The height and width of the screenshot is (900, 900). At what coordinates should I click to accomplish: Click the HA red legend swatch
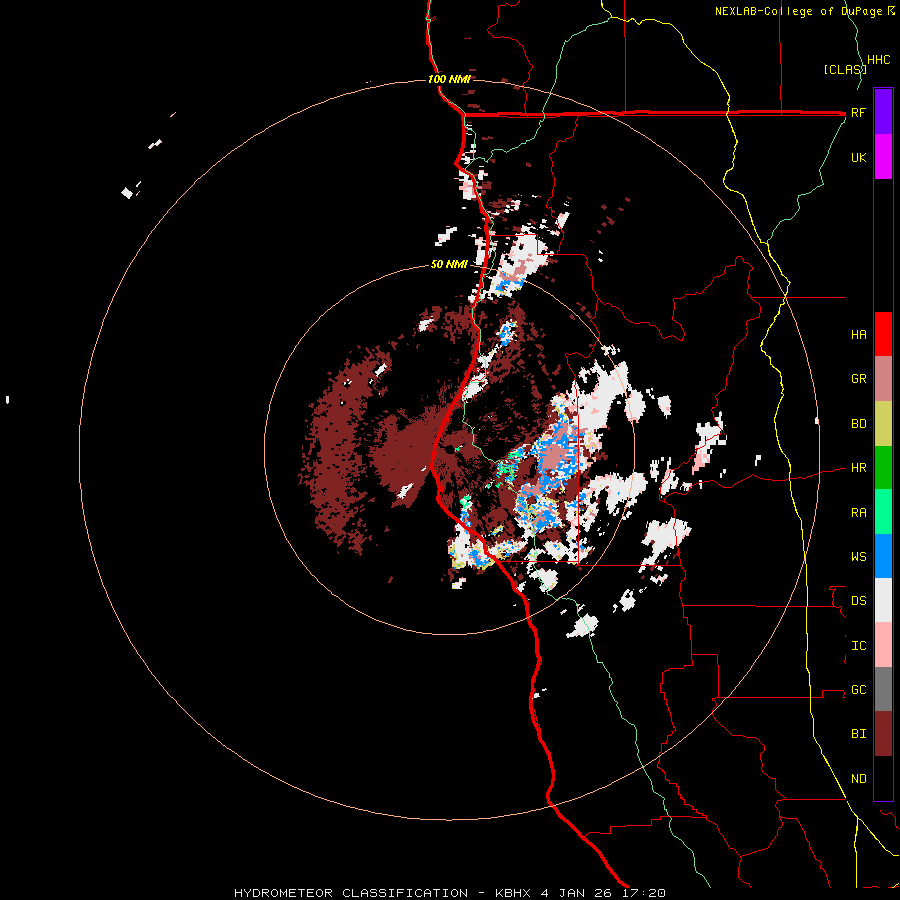(x=883, y=334)
